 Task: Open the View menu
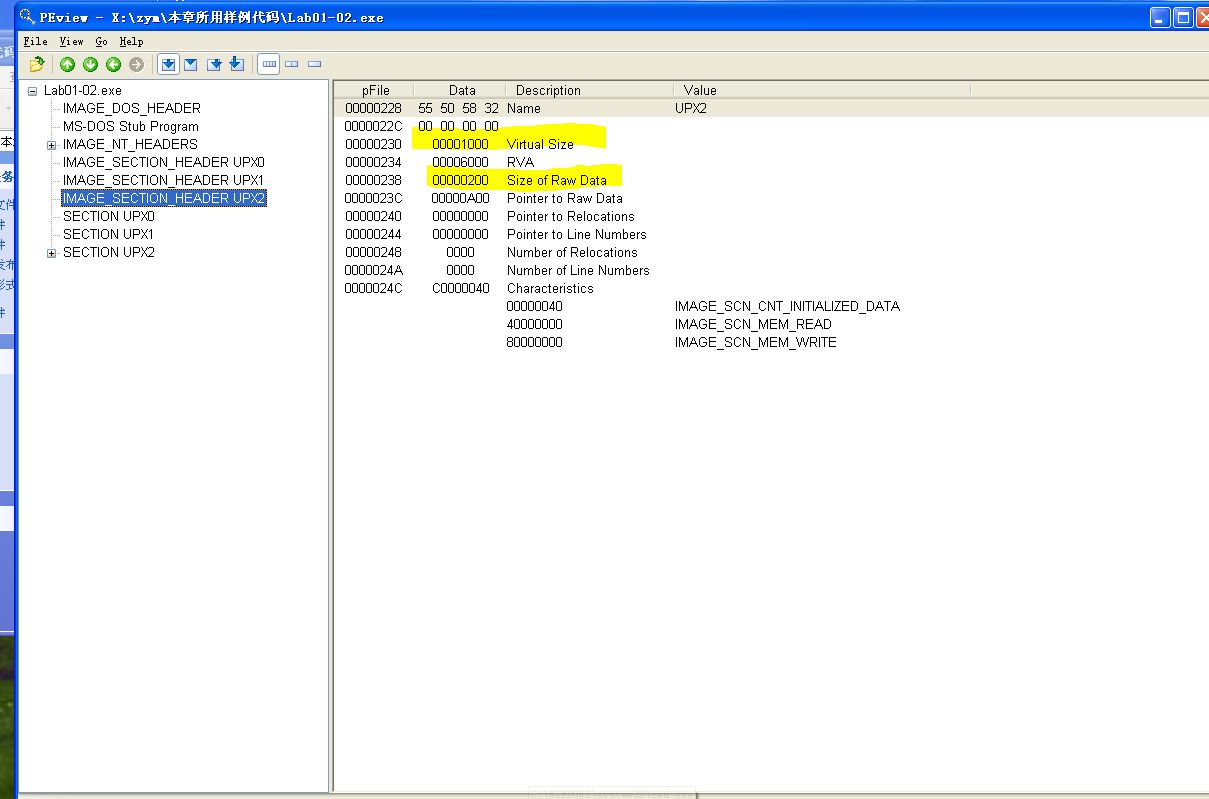tap(71, 41)
